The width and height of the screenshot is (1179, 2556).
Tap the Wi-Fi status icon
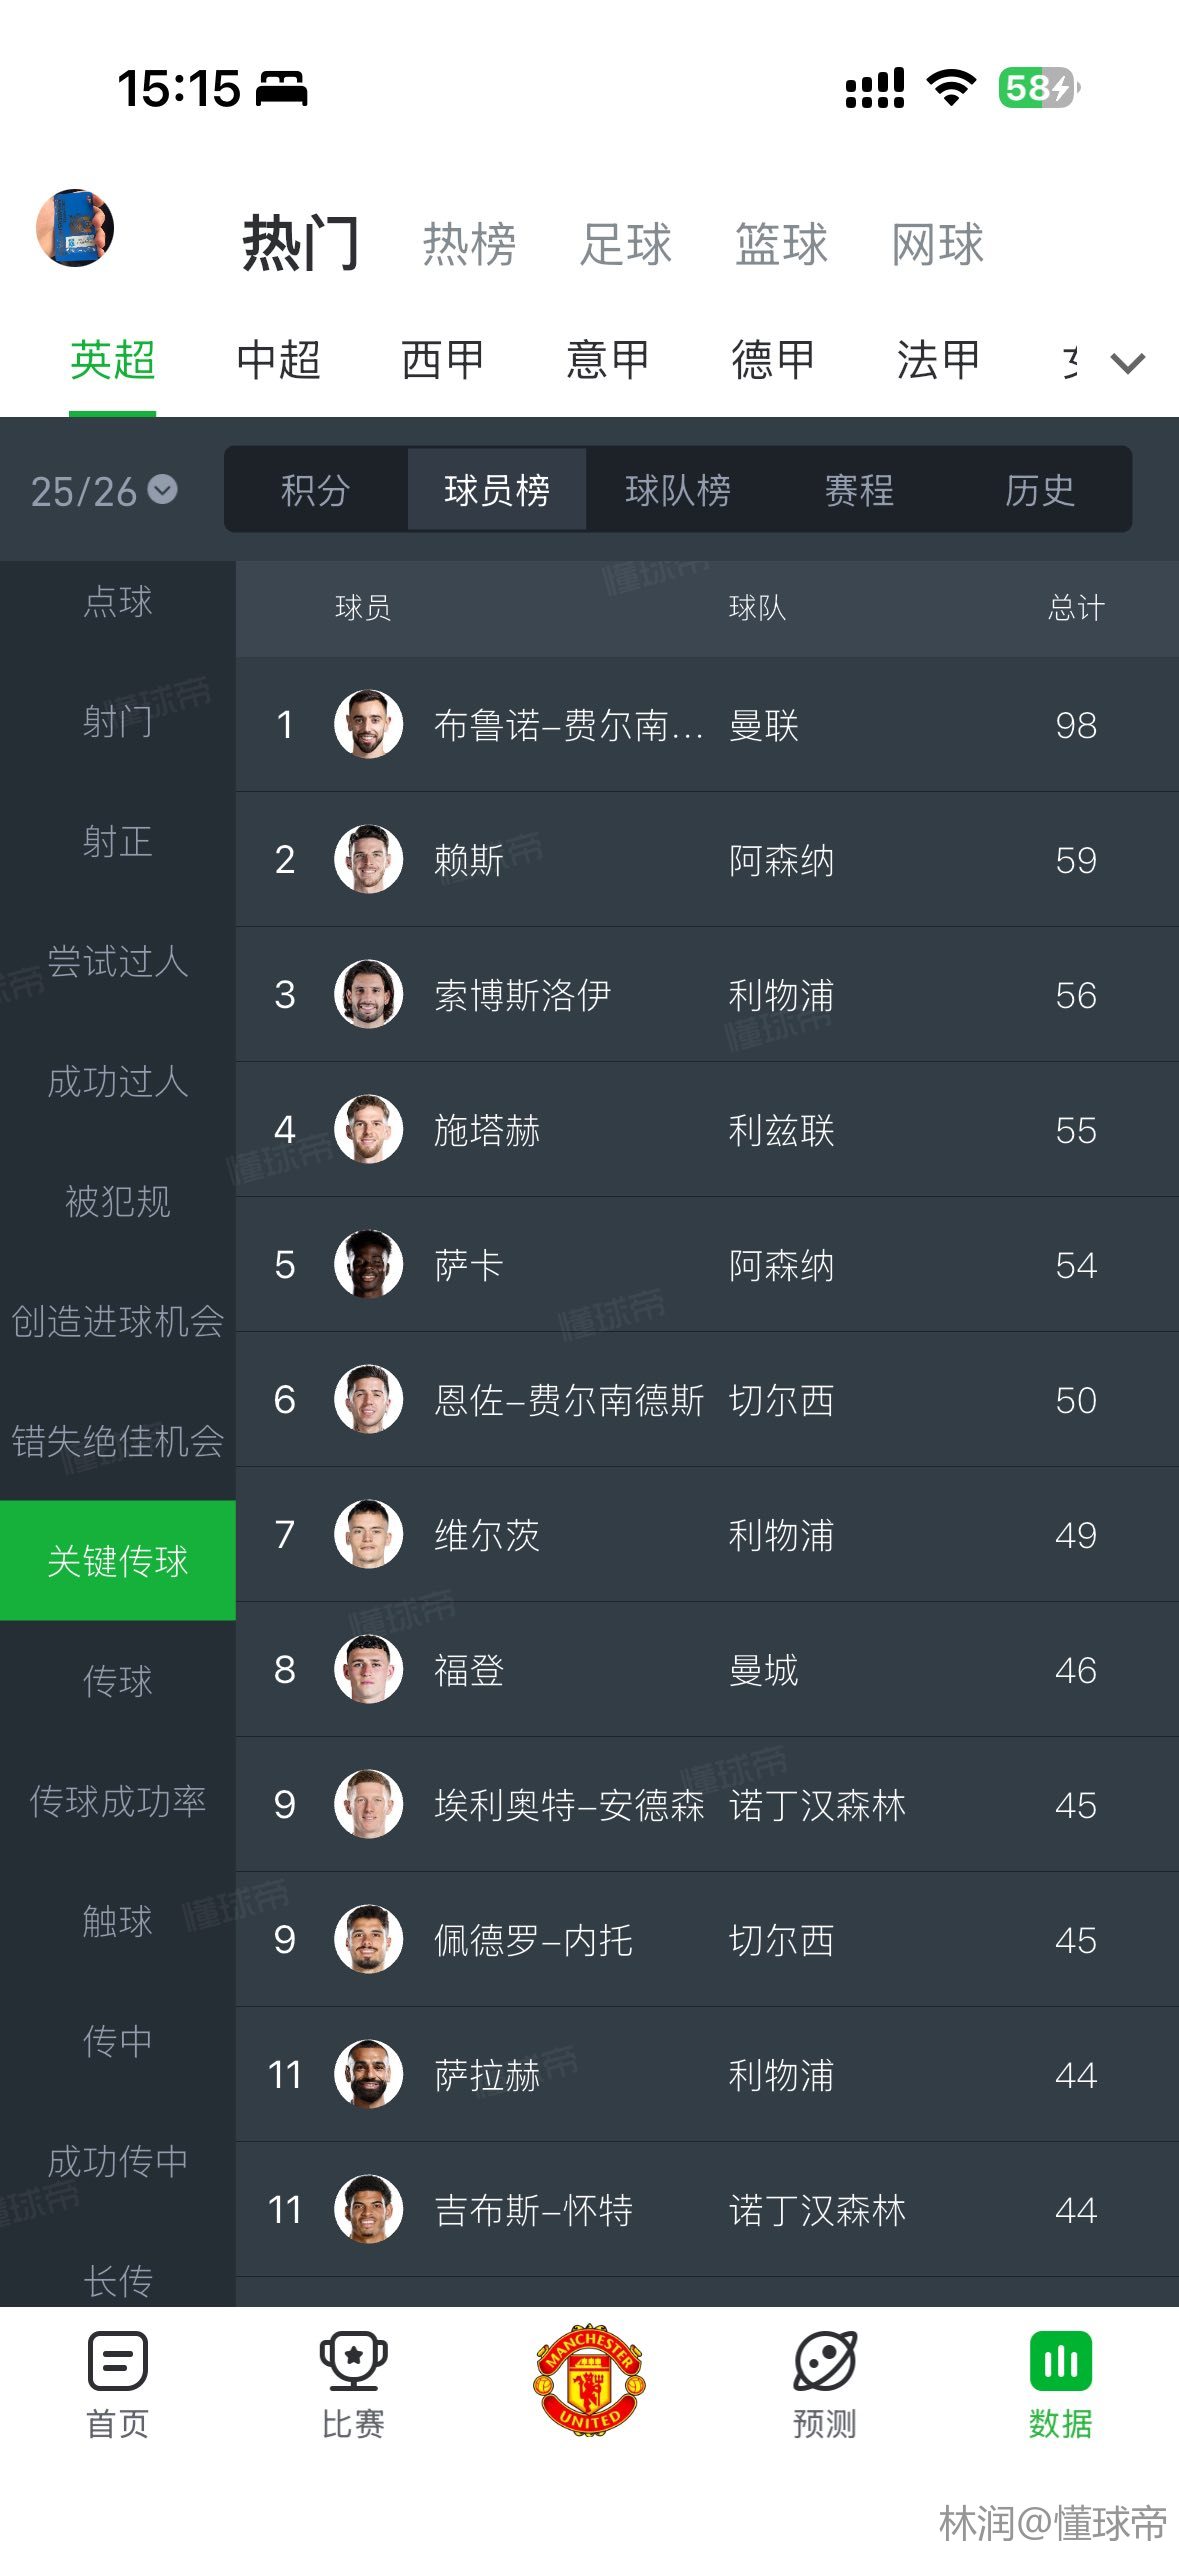[951, 88]
